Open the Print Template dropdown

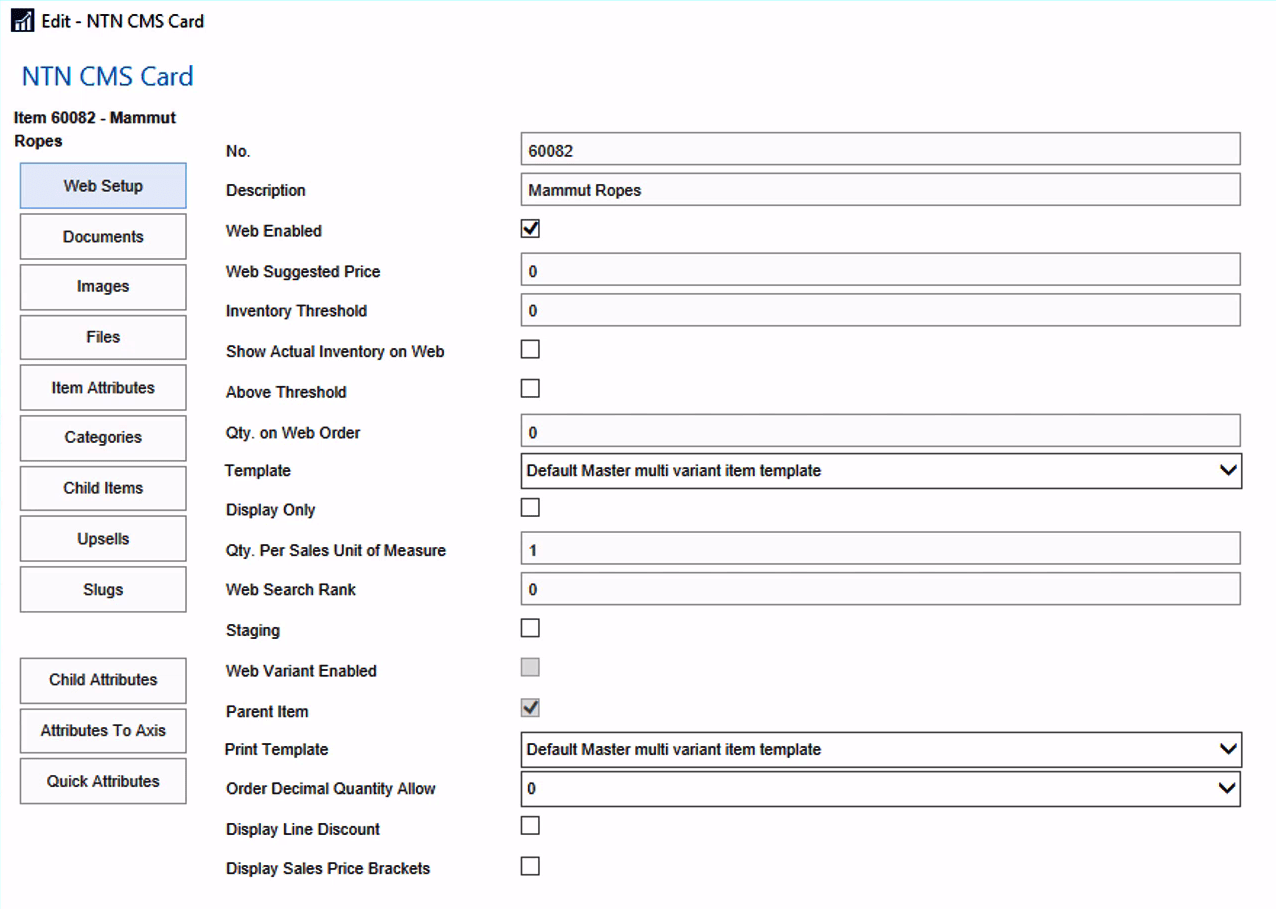[1230, 749]
